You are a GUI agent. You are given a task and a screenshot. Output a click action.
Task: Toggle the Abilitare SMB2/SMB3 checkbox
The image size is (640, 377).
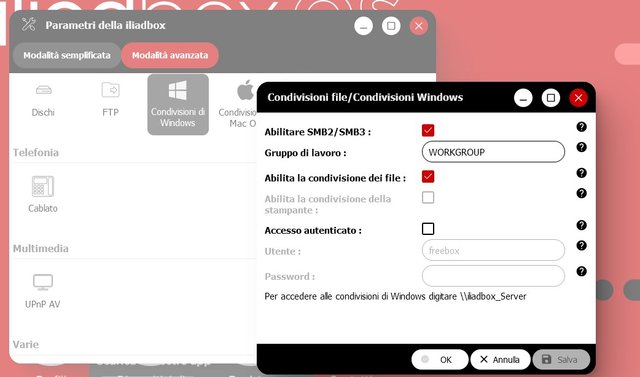pyautogui.click(x=428, y=130)
